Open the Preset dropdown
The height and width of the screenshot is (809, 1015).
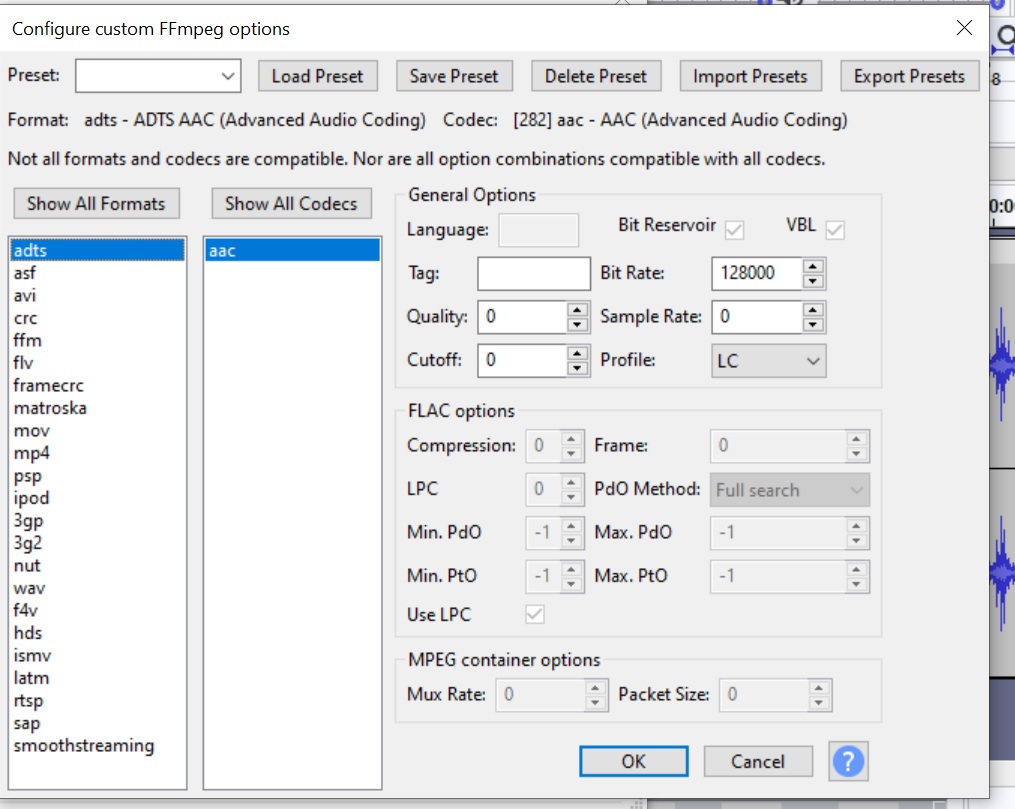coord(158,76)
